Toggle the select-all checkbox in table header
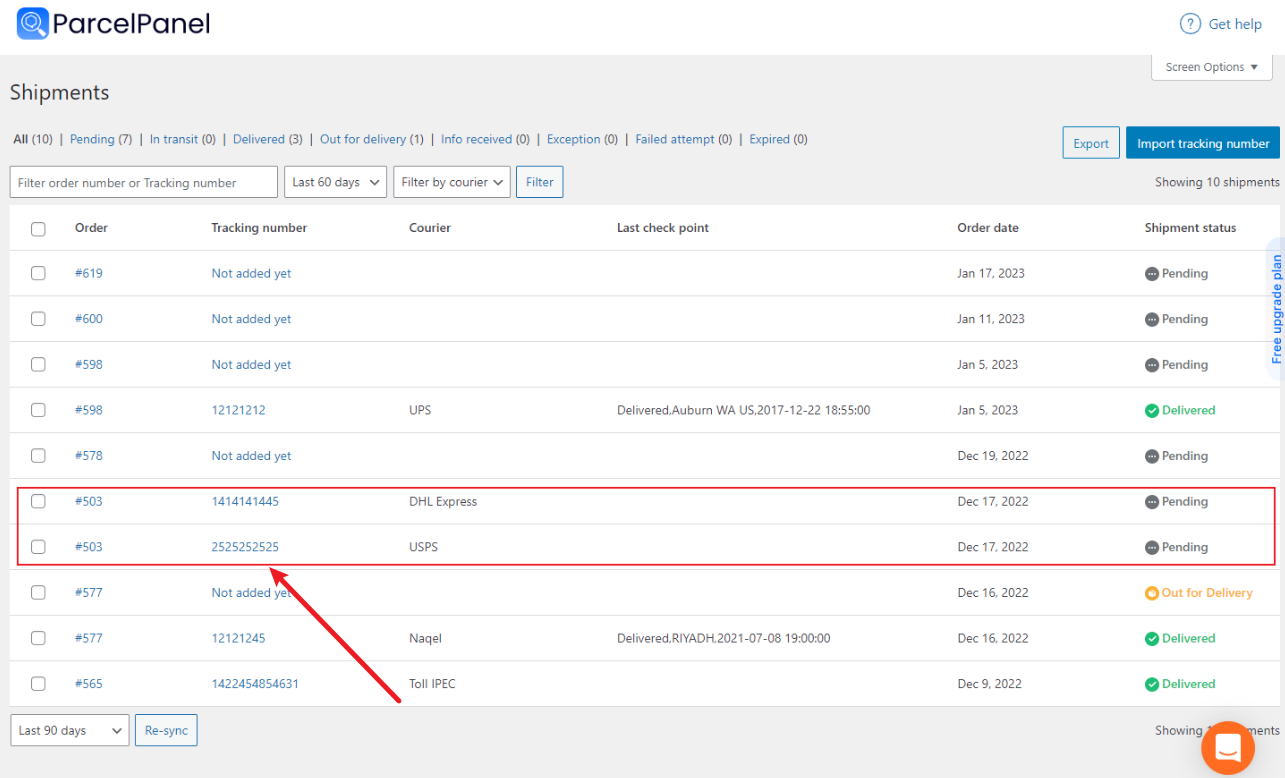 pyautogui.click(x=38, y=229)
